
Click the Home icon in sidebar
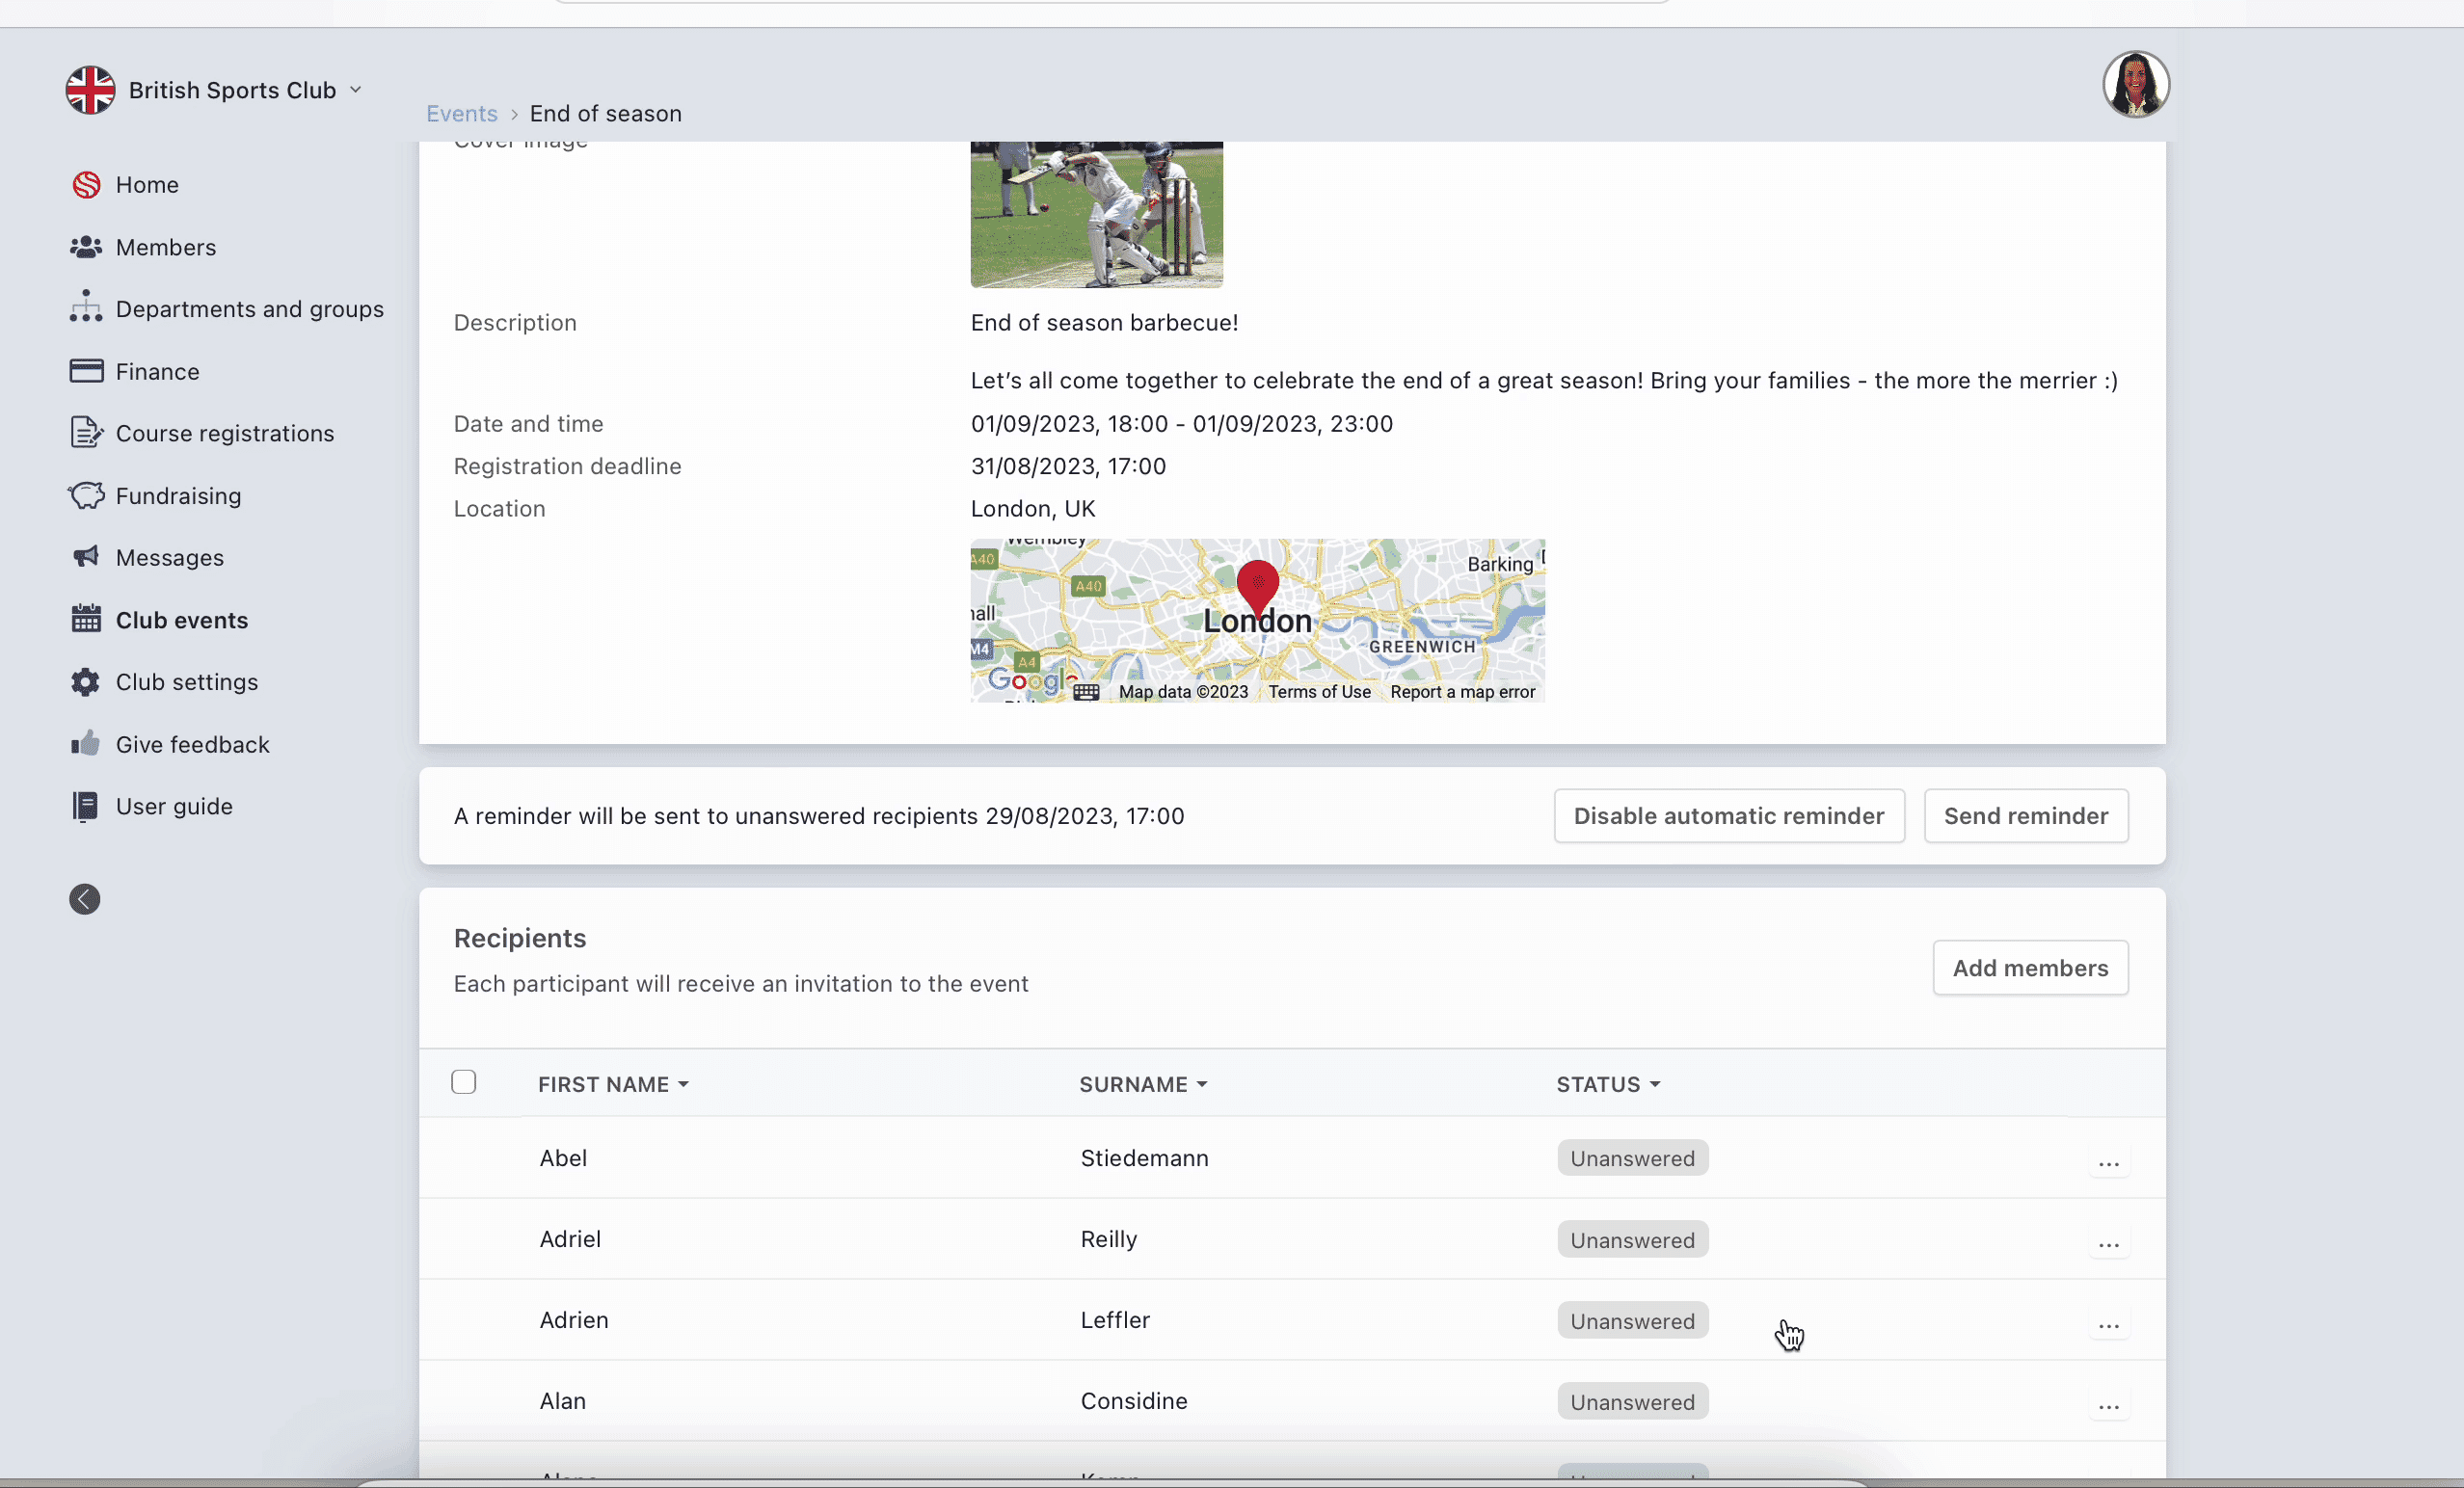click(x=87, y=185)
